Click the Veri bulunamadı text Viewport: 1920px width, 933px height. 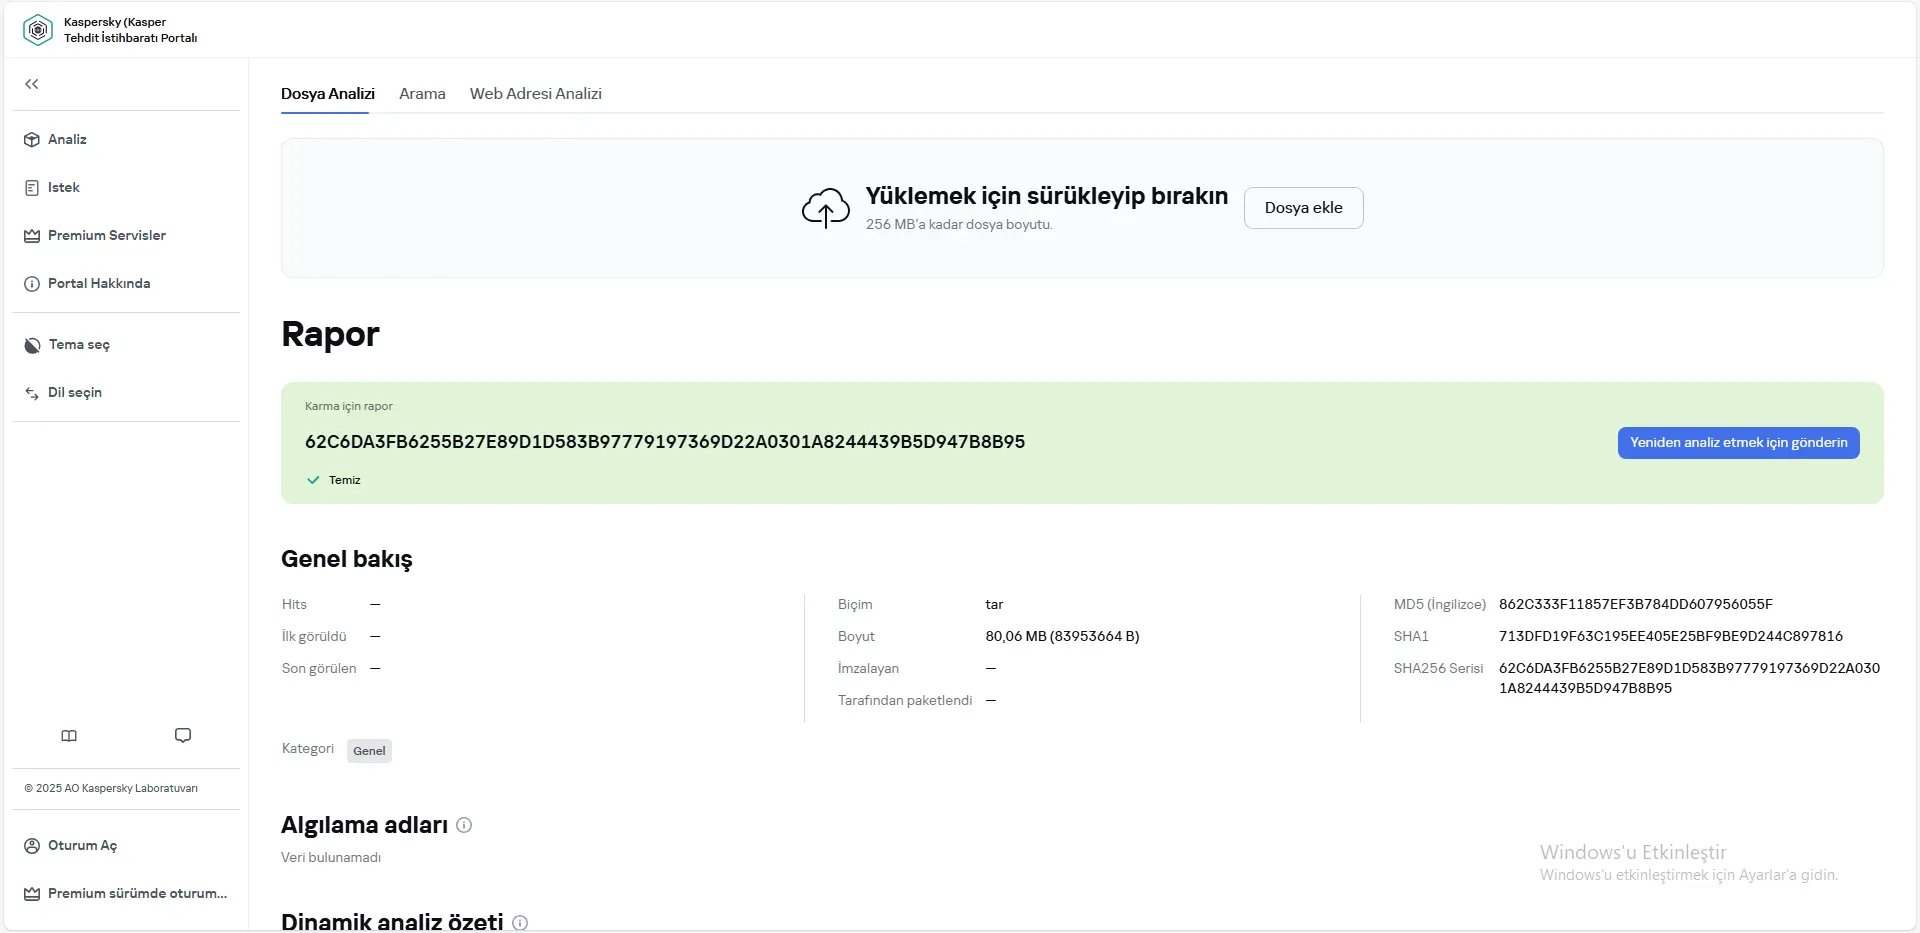(x=331, y=857)
